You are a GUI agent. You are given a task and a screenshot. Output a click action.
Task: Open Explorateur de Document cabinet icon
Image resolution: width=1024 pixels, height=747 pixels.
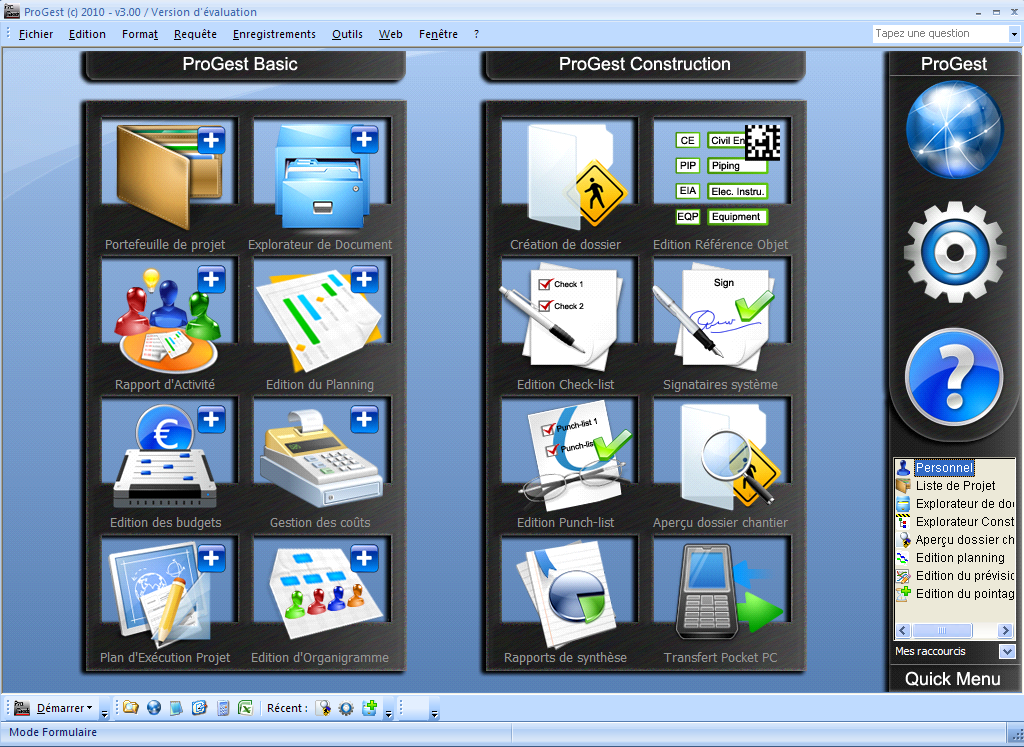pyautogui.click(x=325, y=176)
